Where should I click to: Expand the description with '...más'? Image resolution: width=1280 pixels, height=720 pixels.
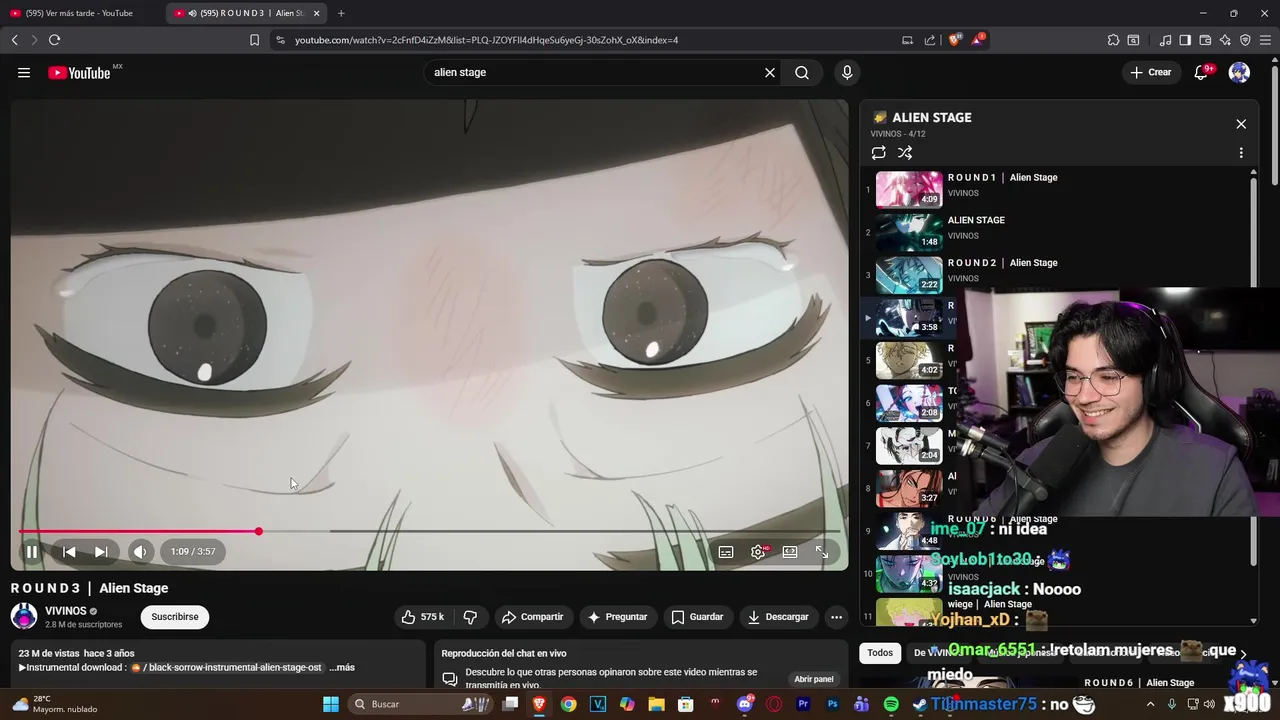[342, 667]
